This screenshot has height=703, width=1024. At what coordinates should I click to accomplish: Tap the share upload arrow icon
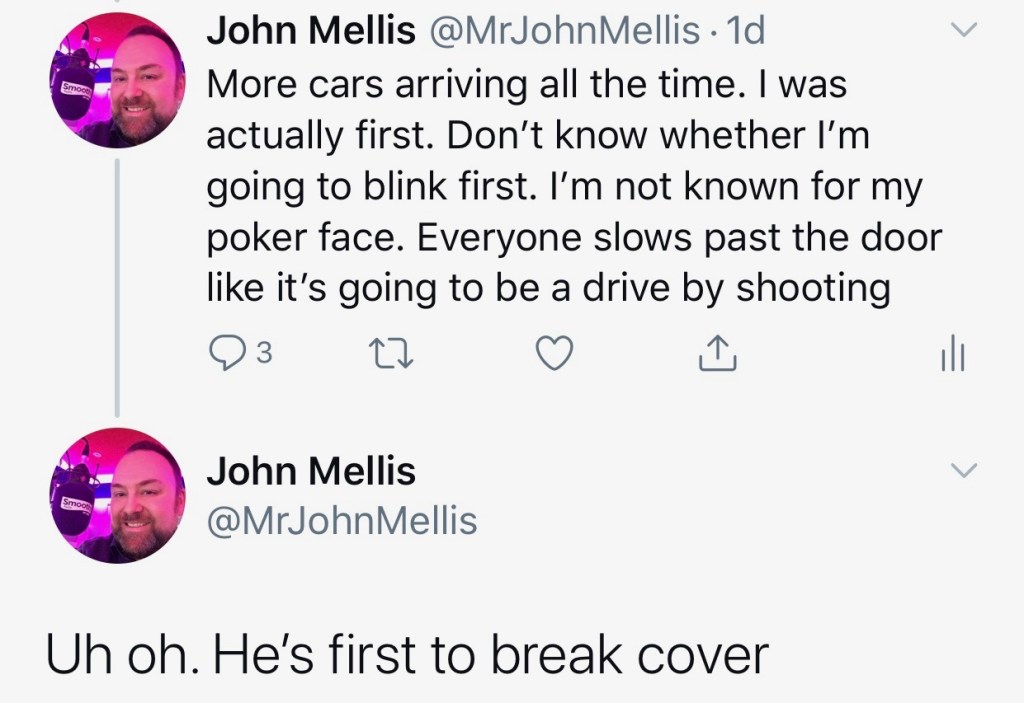point(718,352)
